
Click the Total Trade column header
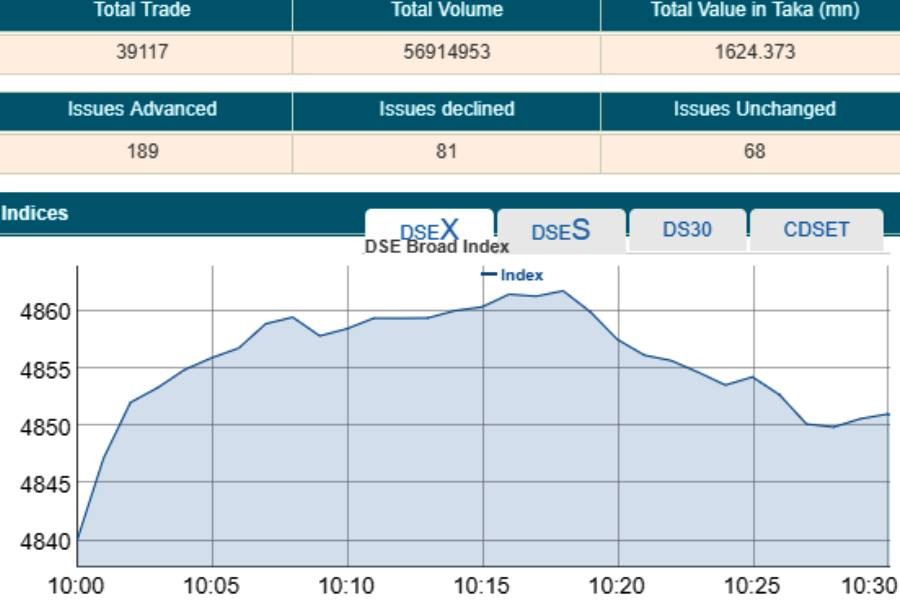[x=142, y=10]
